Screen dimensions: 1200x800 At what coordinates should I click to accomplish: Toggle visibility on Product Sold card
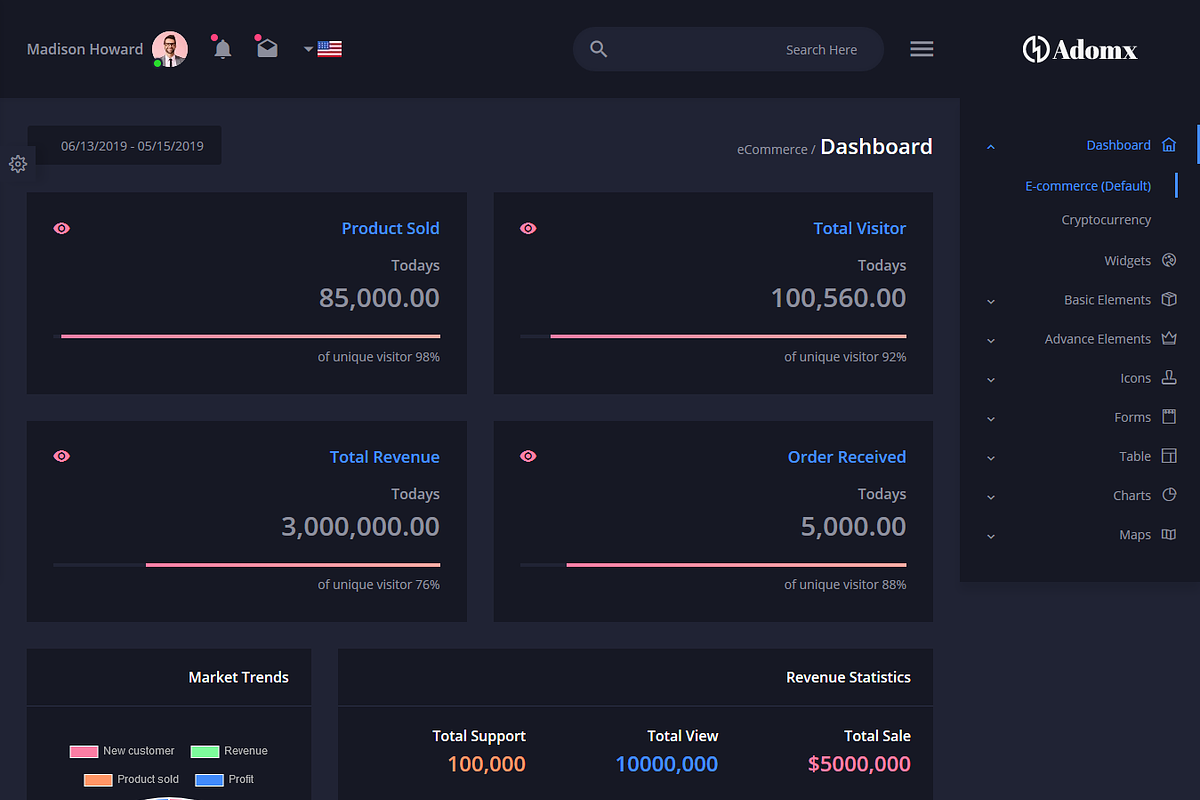(x=61, y=228)
